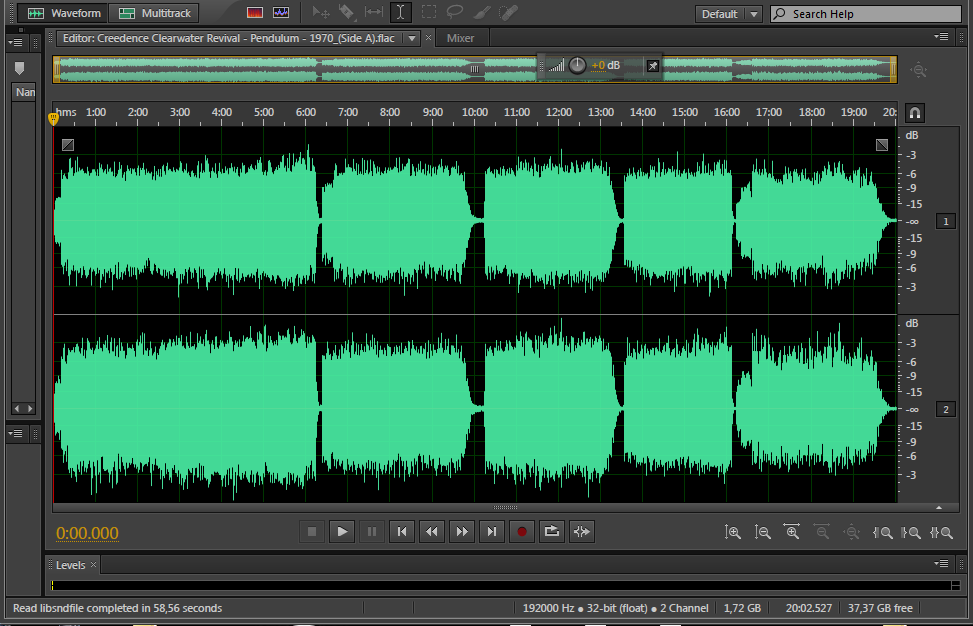Open upper left panel options menu
973x626 pixels.
pyautogui.click(x=15, y=42)
